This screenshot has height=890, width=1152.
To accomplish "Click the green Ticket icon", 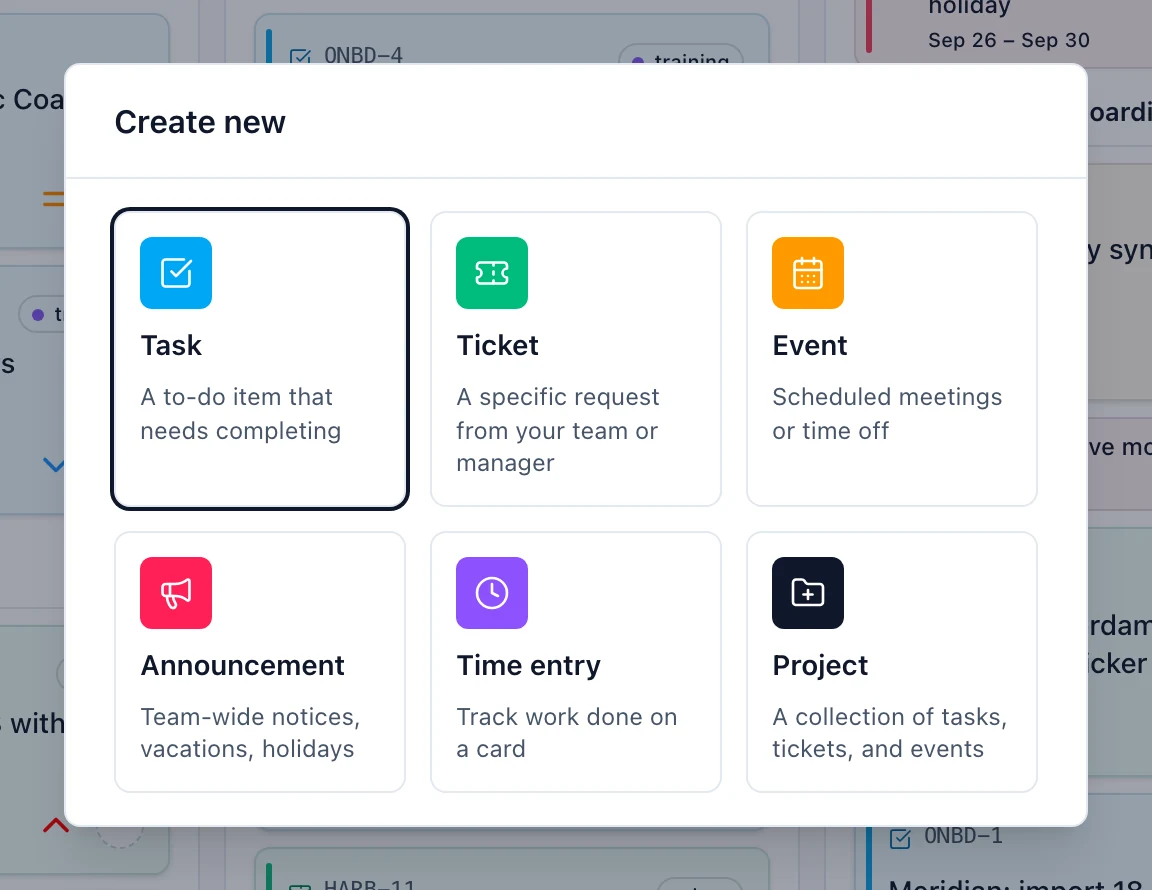I will click(492, 273).
